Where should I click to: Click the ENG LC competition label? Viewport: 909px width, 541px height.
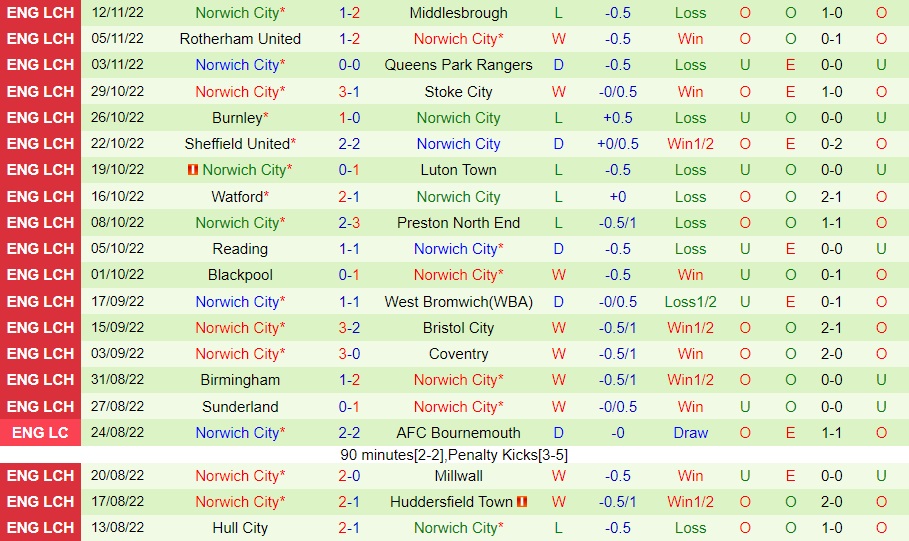point(41,433)
